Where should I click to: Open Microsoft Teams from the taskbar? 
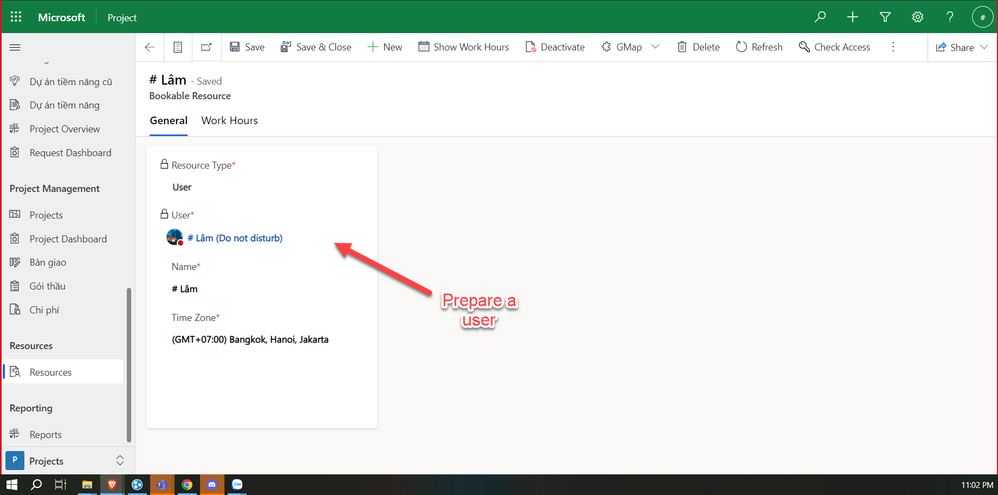coord(162,485)
